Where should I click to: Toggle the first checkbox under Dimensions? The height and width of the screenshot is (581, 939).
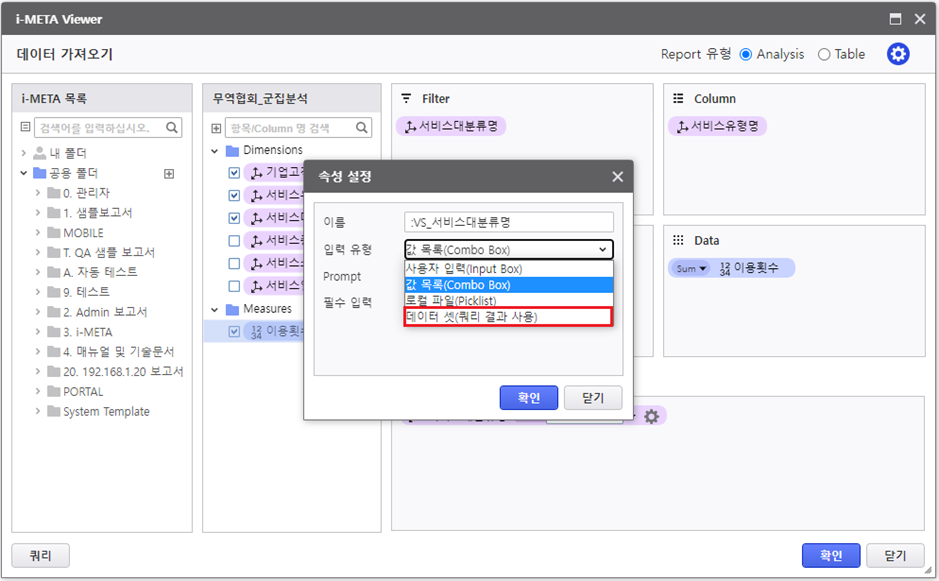(234, 173)
